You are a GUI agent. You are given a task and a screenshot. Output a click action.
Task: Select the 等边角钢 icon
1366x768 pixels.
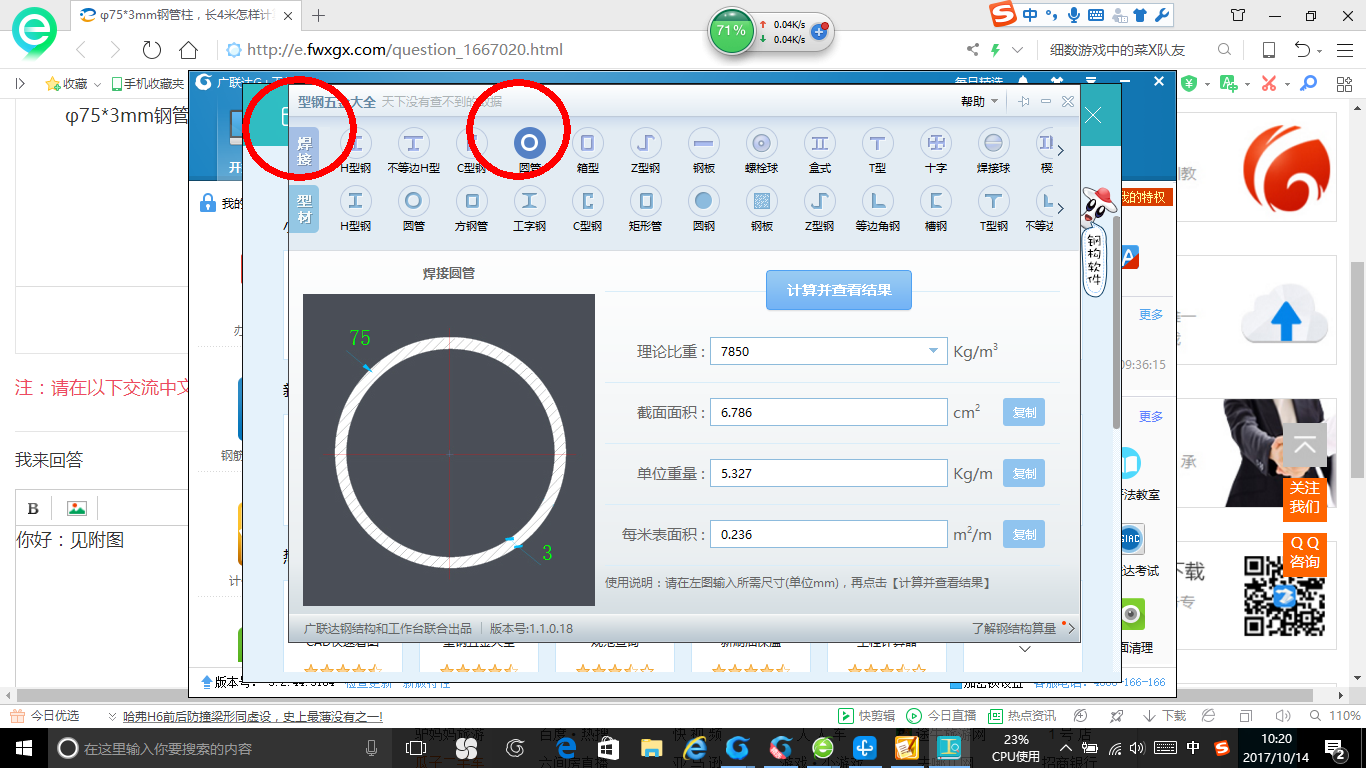(x=877, y=209)
